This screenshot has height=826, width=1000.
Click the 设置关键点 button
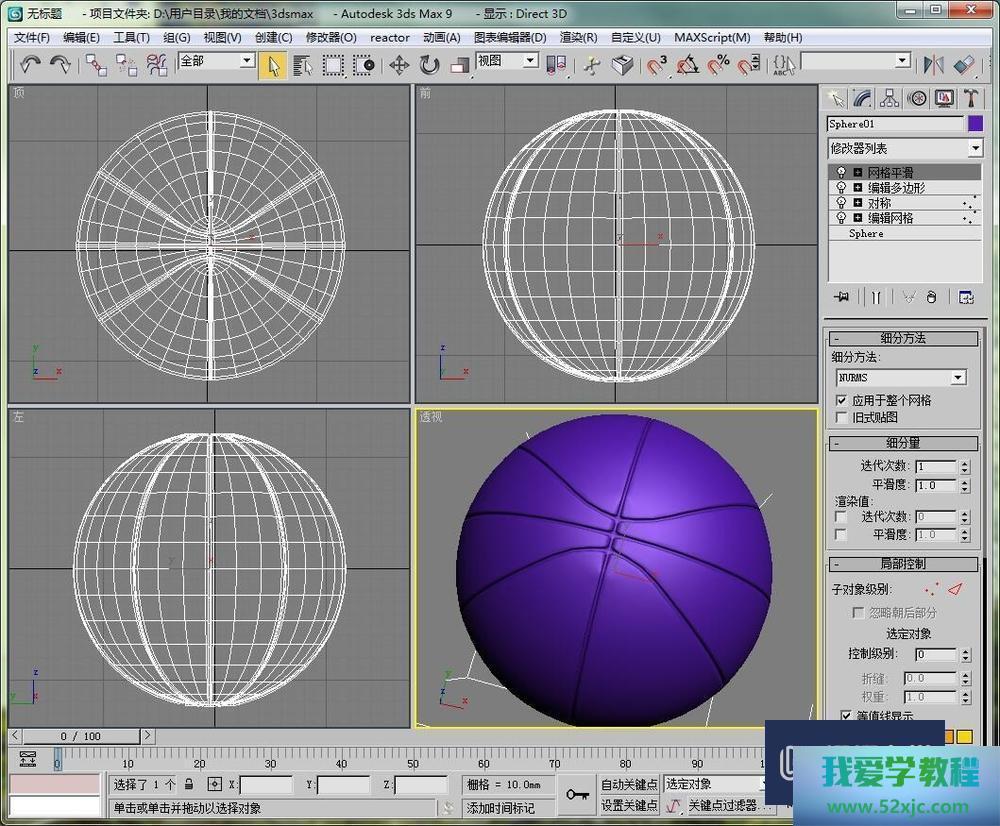pos(629,805)
